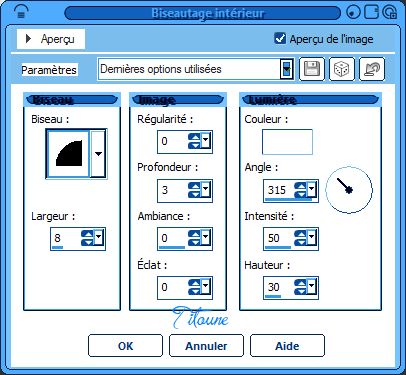
Task: Decrease Hauteur with down arrow
Action: (x=300, y=291)
